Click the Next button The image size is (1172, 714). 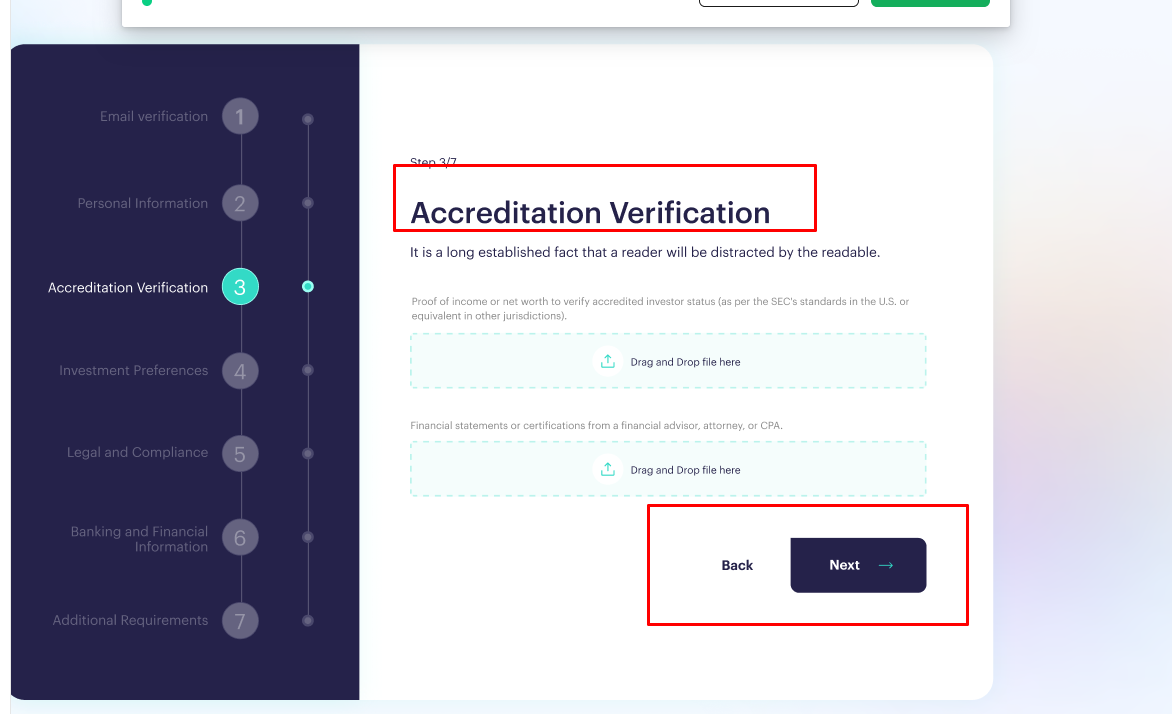point(858,565)
